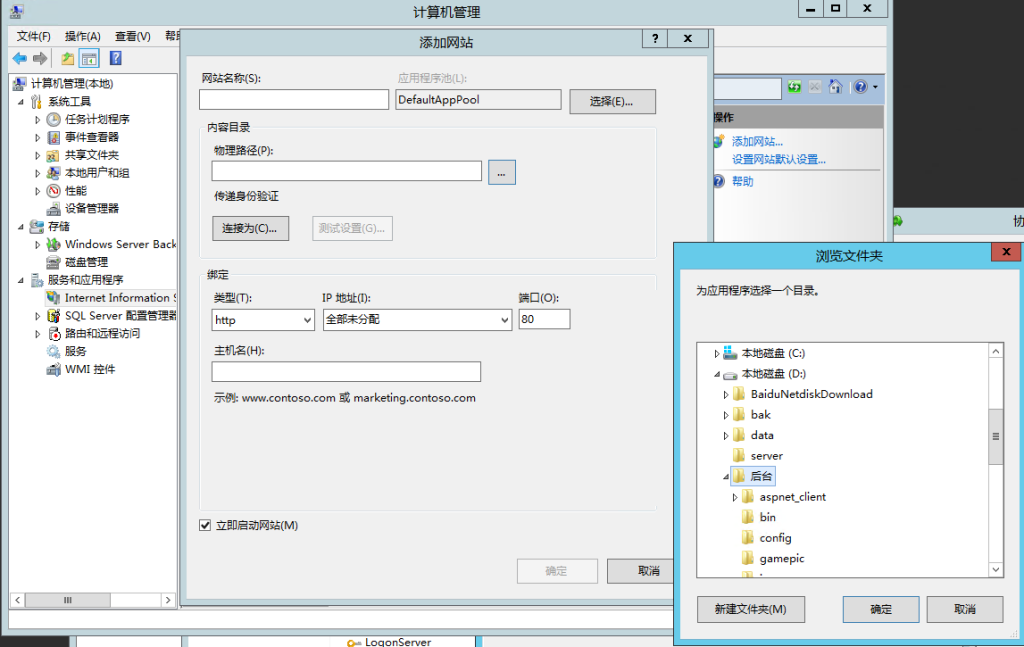Open the 类型 http dropdown
1024x647 pixels.
pyautogui.click(x=263, y=320)
